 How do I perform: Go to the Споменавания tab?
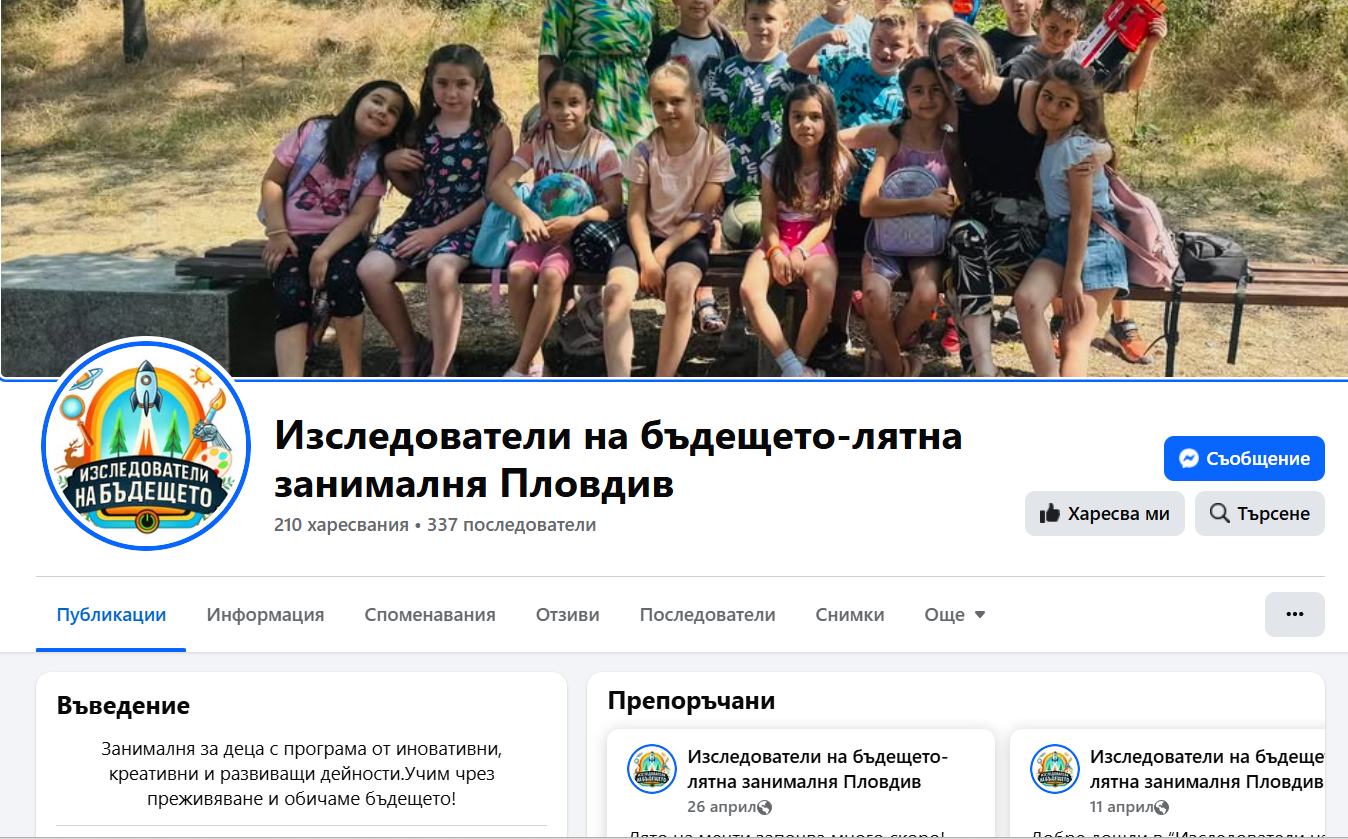(x=430, y=615)
